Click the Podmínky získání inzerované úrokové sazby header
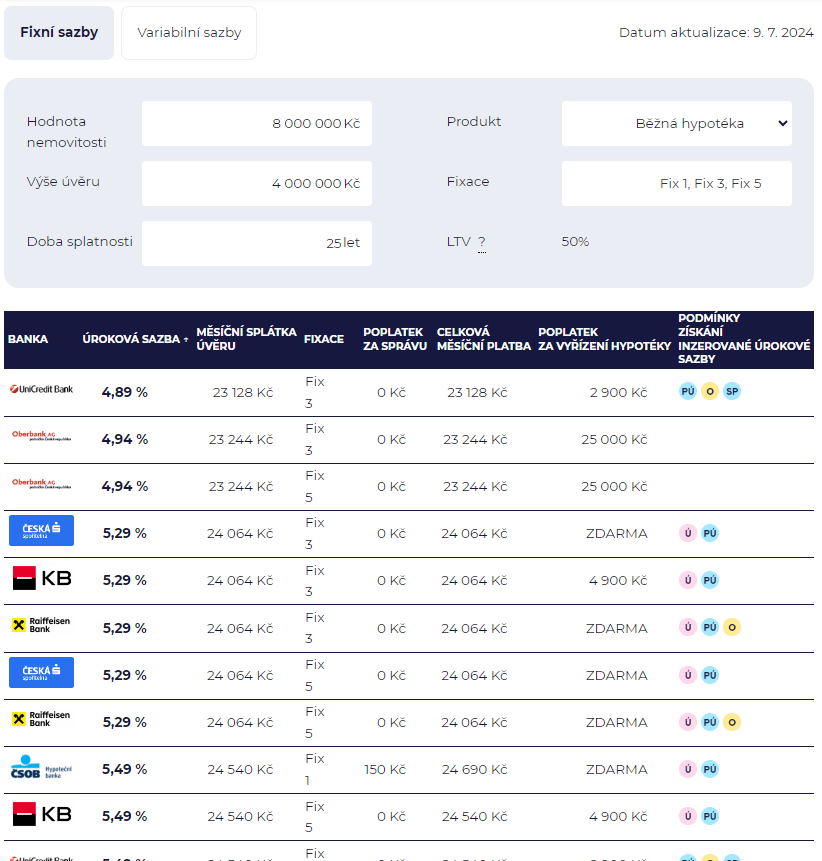This screenshot has height=861, width=822. (744, 338)
